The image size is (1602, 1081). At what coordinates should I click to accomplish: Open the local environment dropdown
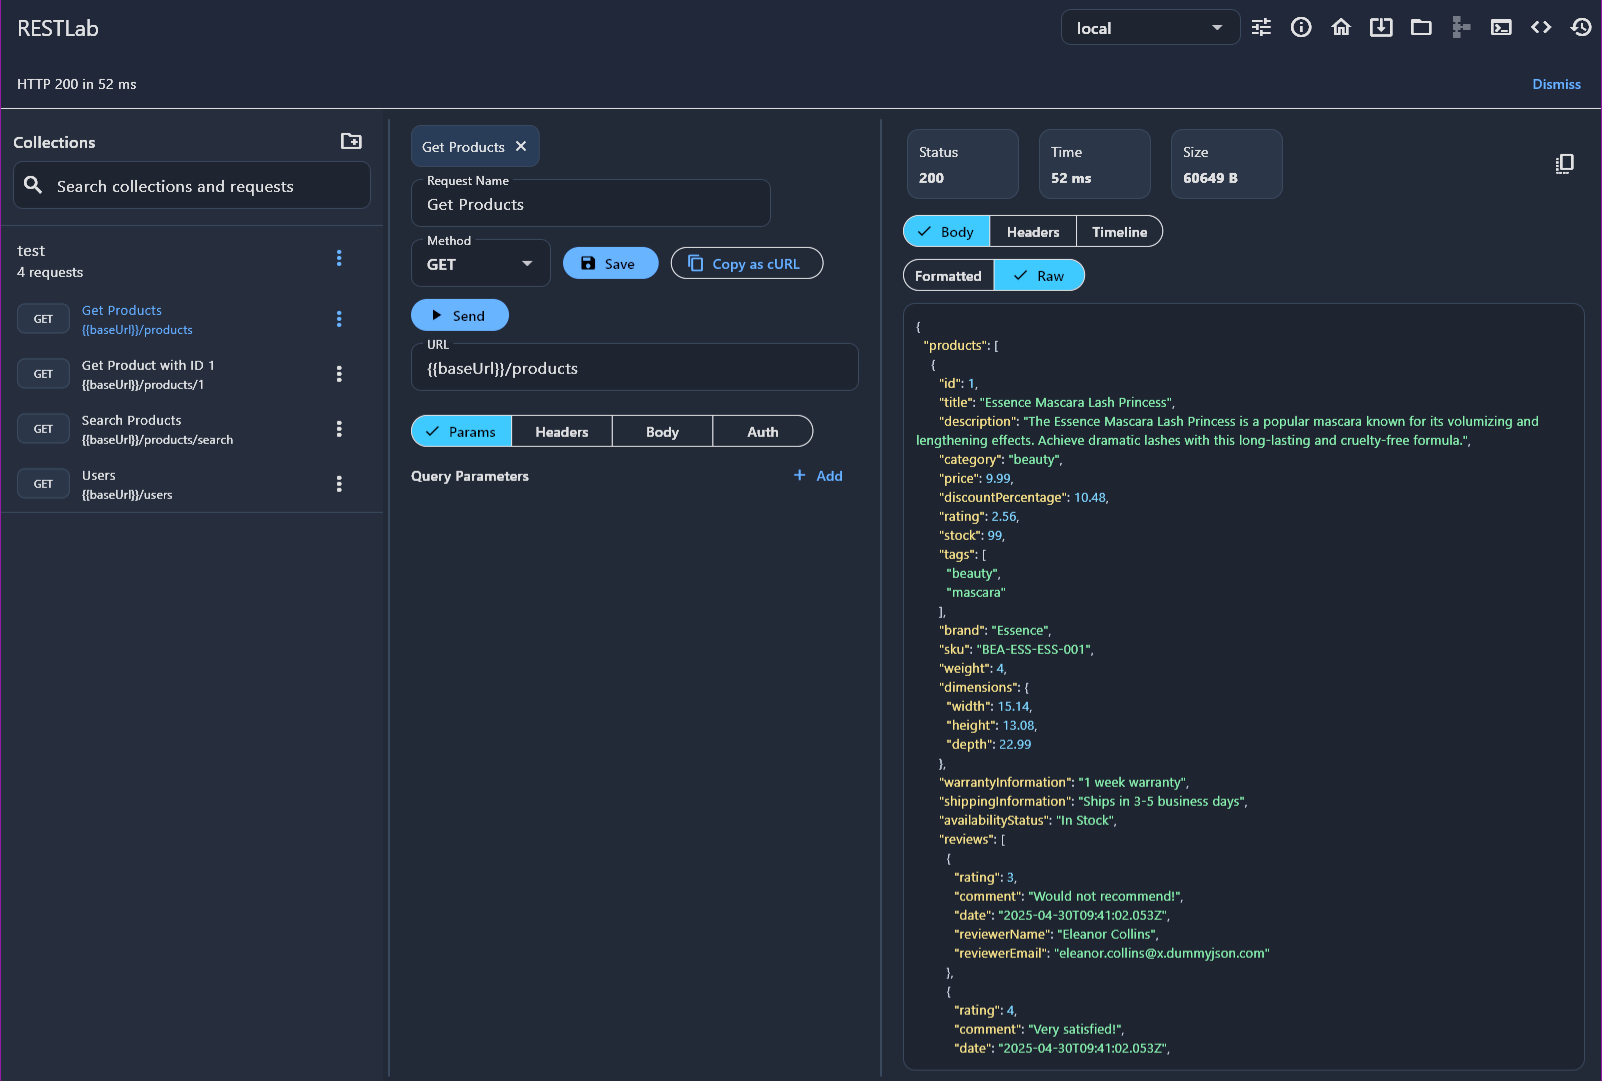[1150, 28]
